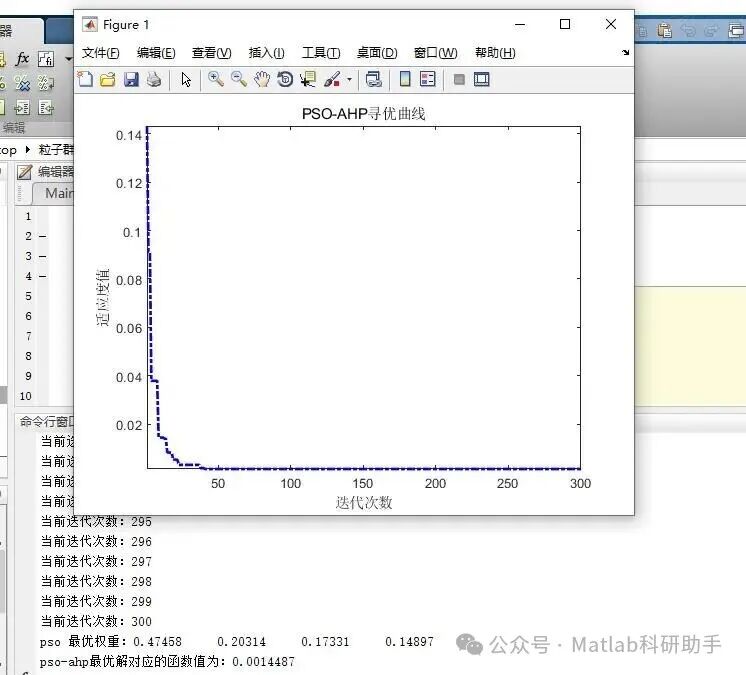Click the 粒子群 folder in address path
This screenshot has height=675, width=746.
[x=56, y=150]
